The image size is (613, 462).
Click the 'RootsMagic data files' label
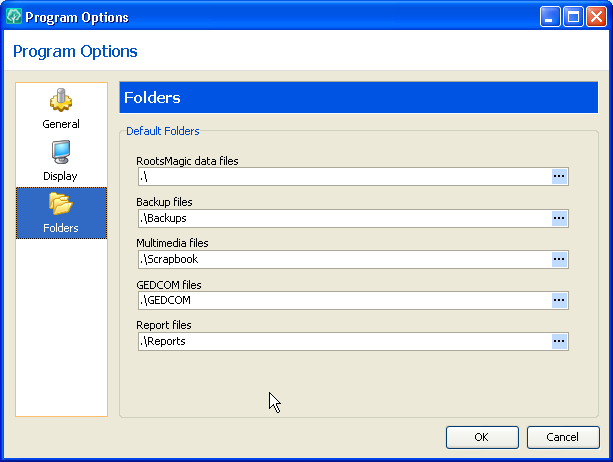point(187,161)
